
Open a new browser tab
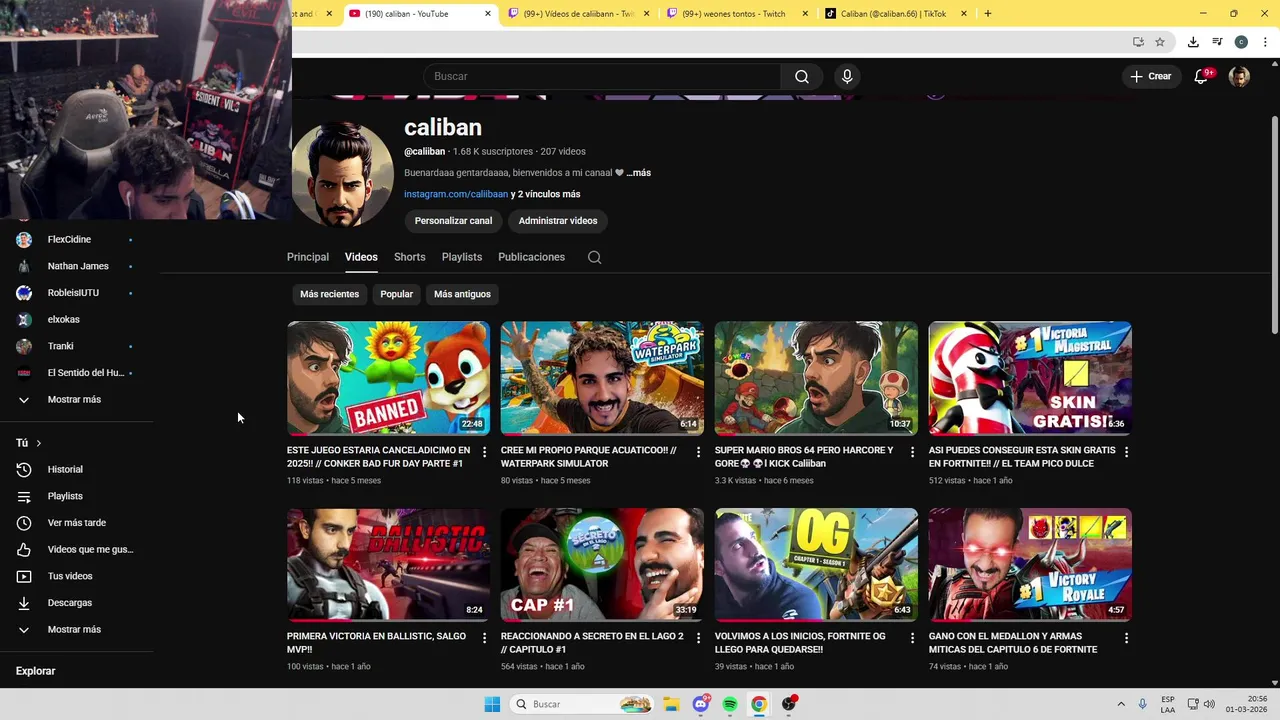coord(988,14)
